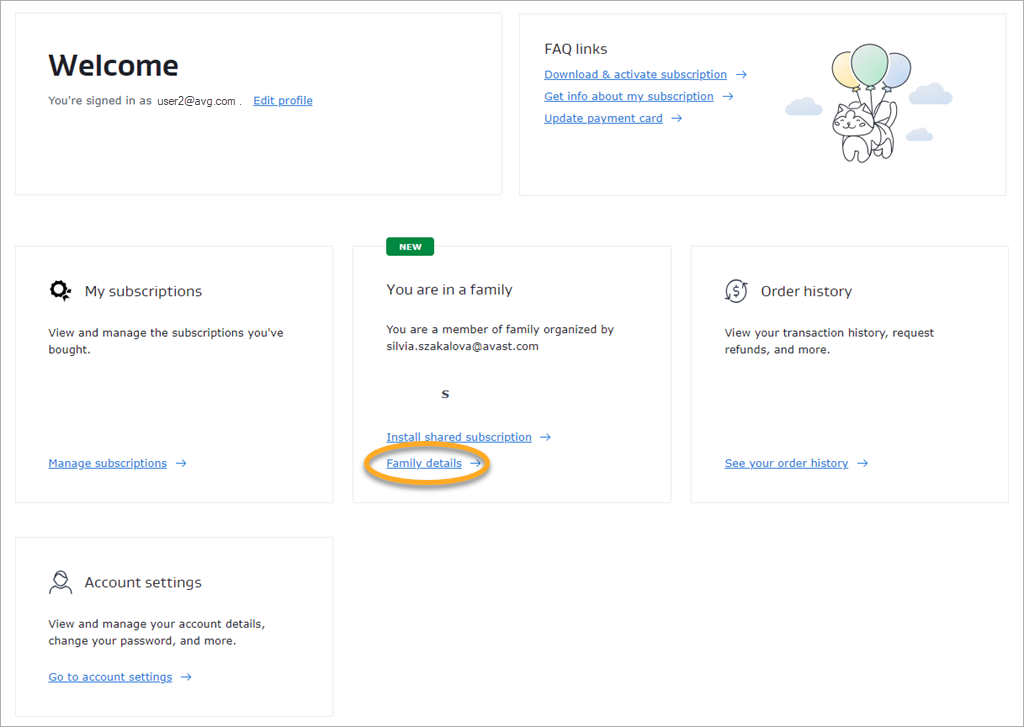Click the My subscriptions gear icon

tap(60, 291)
